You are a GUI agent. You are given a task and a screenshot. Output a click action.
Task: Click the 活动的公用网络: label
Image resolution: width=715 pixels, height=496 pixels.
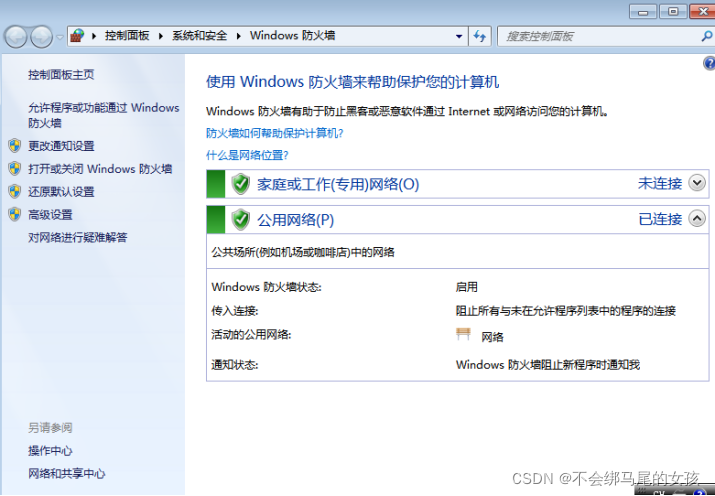251,335
